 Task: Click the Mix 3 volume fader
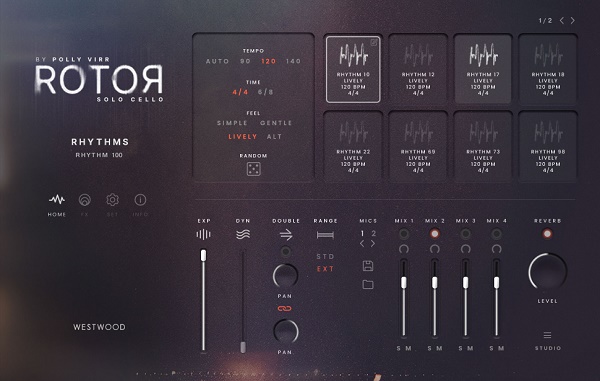[466, 283]
